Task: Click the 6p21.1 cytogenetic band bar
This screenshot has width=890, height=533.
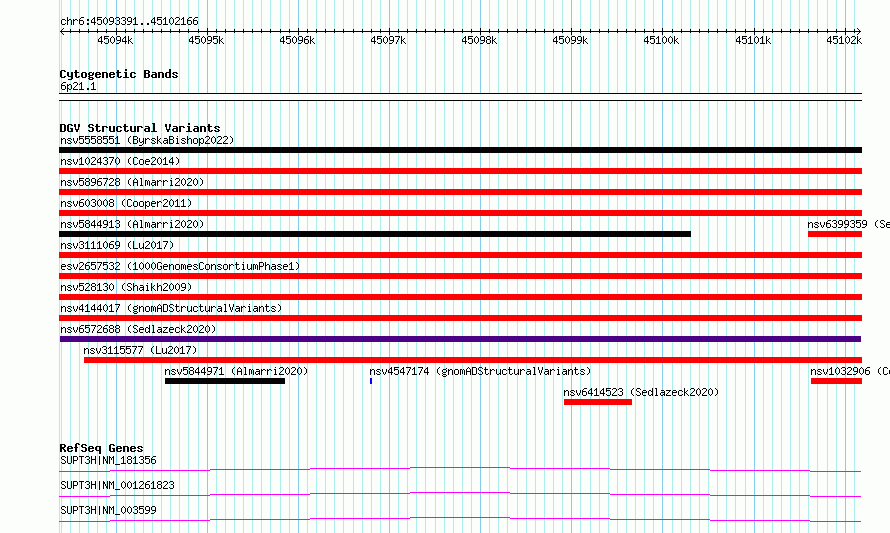Action: (x=460, y=97)
